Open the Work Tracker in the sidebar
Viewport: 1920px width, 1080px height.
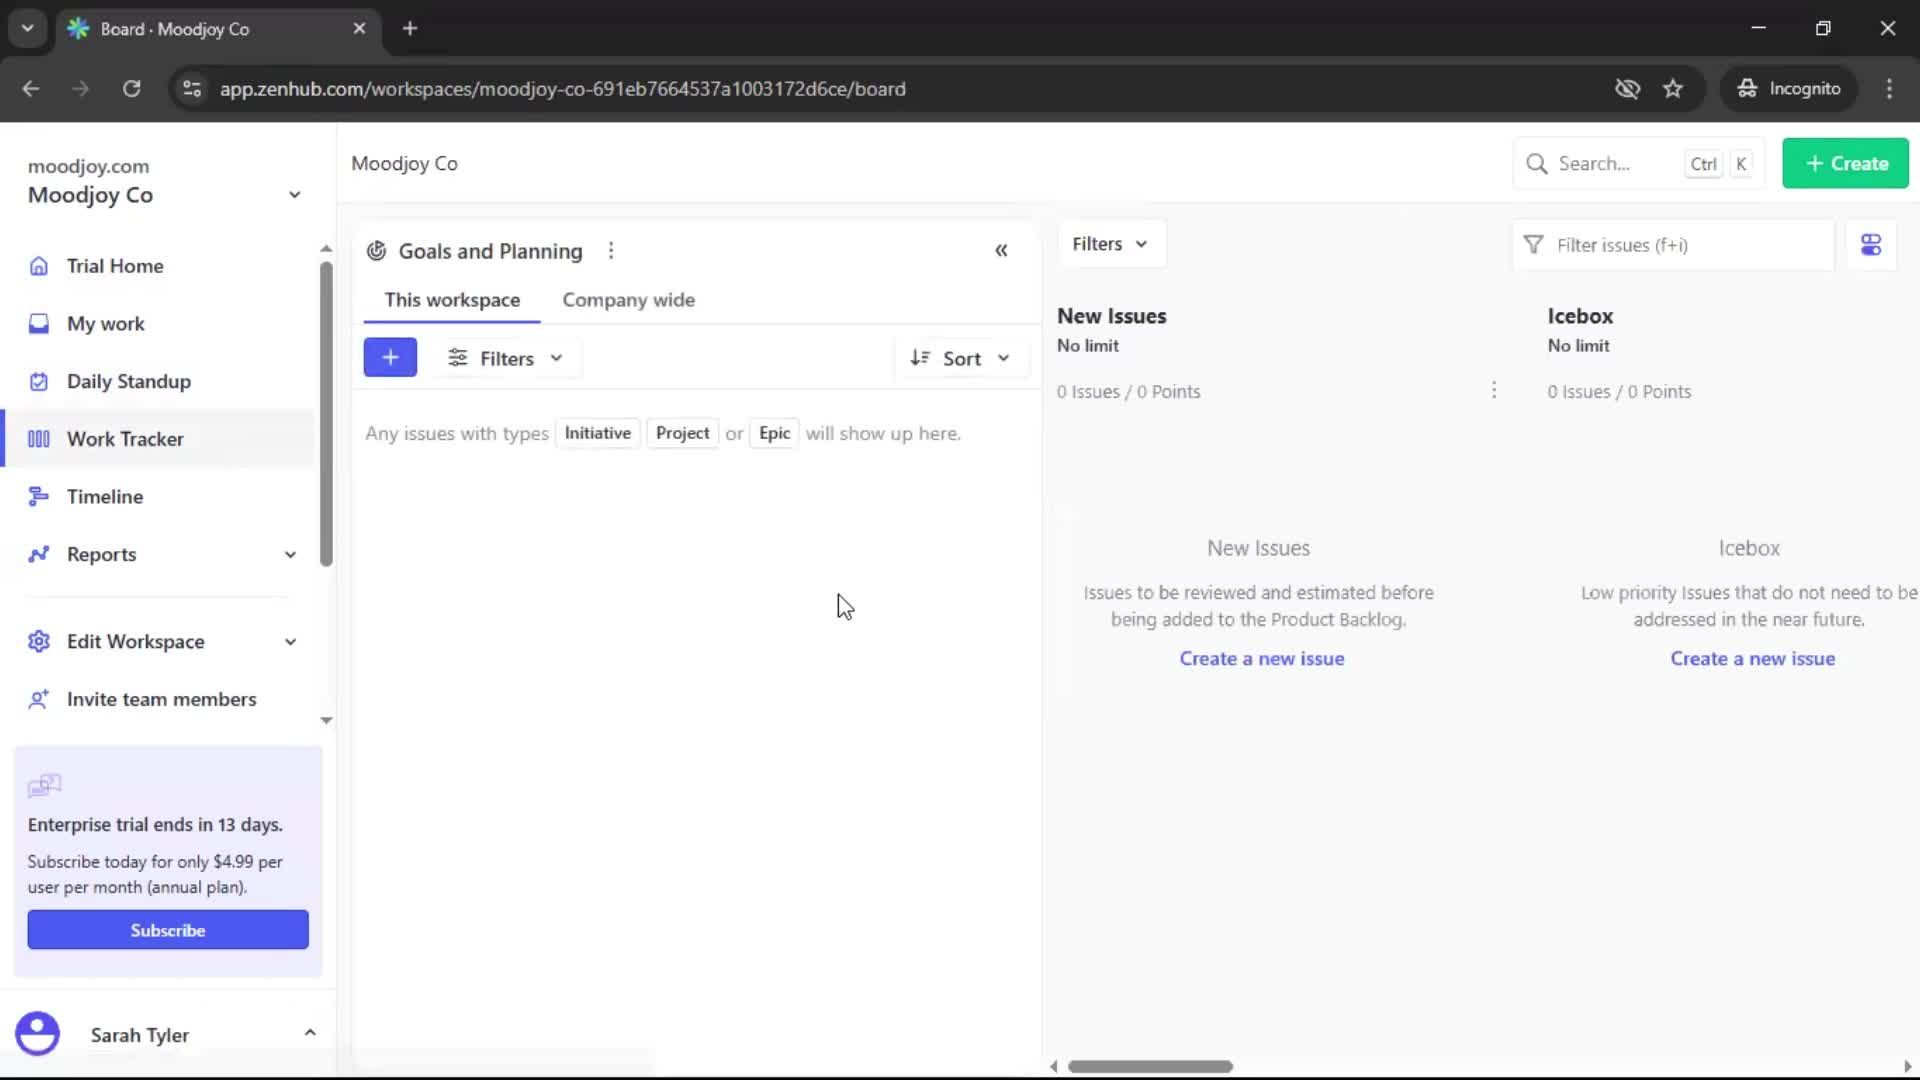123,439
